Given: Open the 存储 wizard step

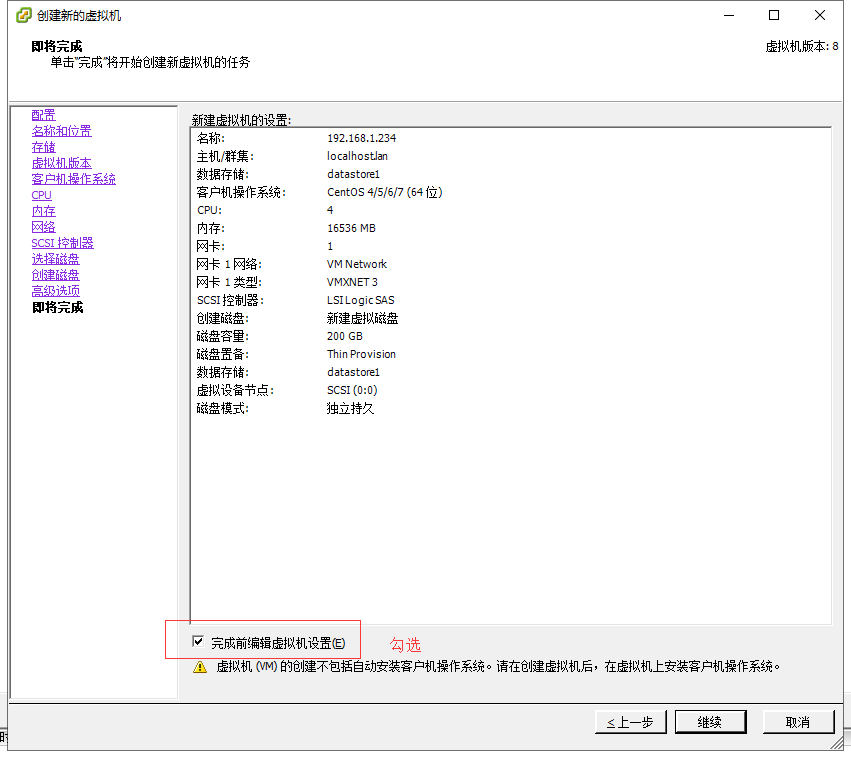Looking at the screenshot, I should pos(43,146).
